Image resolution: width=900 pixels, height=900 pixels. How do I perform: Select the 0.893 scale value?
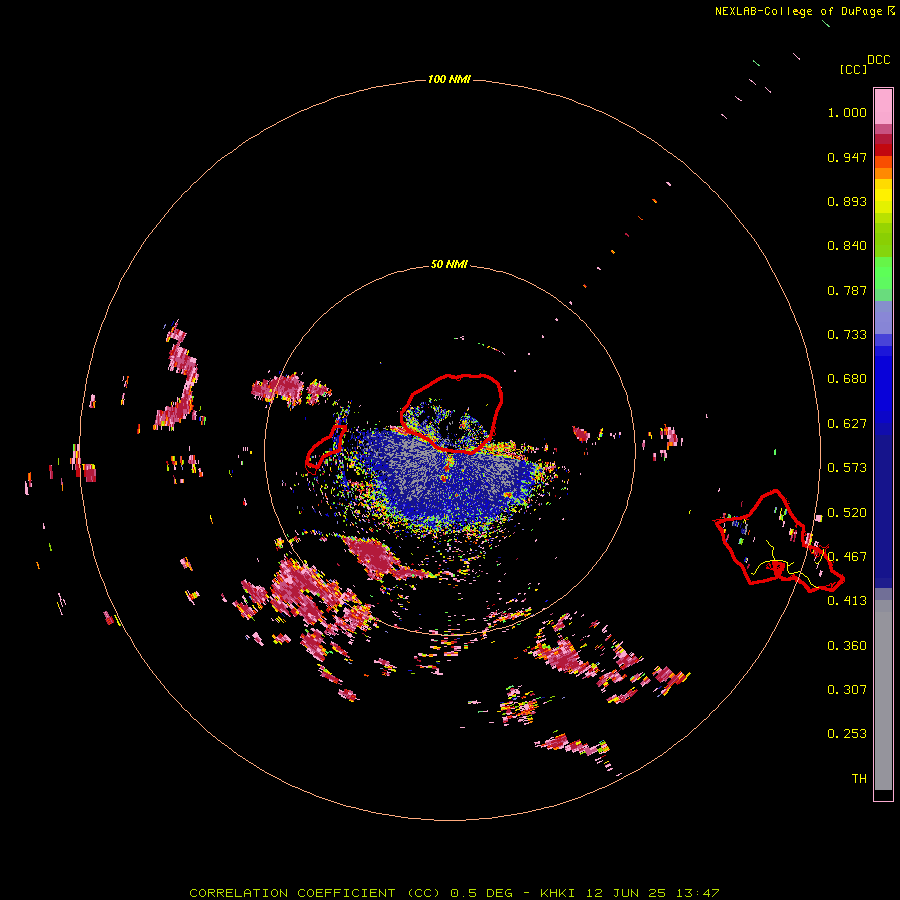point(847,201)
